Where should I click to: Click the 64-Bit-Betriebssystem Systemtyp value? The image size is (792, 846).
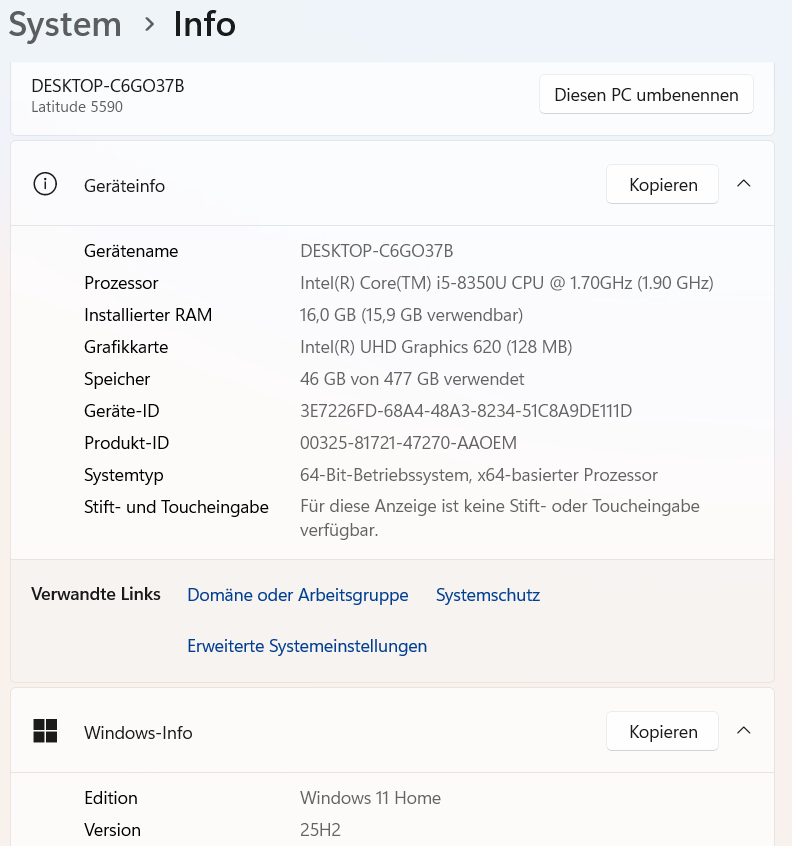479,475
